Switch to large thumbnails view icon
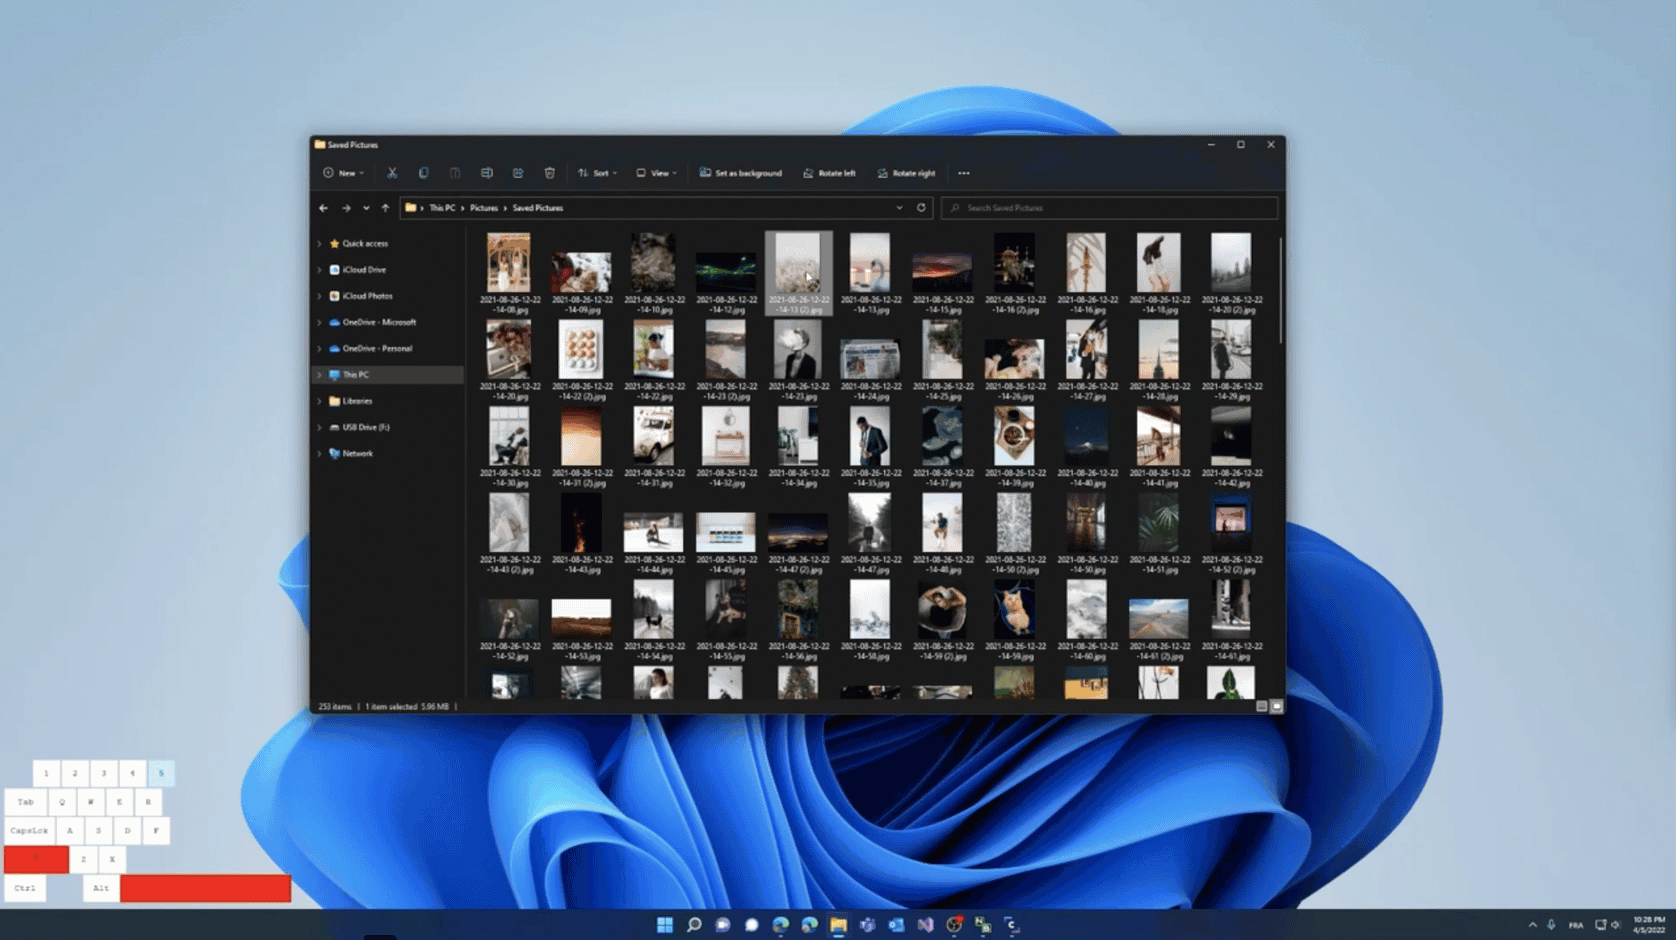Viewport: 1676px width, 940px height. click(x=1276, y=706)
